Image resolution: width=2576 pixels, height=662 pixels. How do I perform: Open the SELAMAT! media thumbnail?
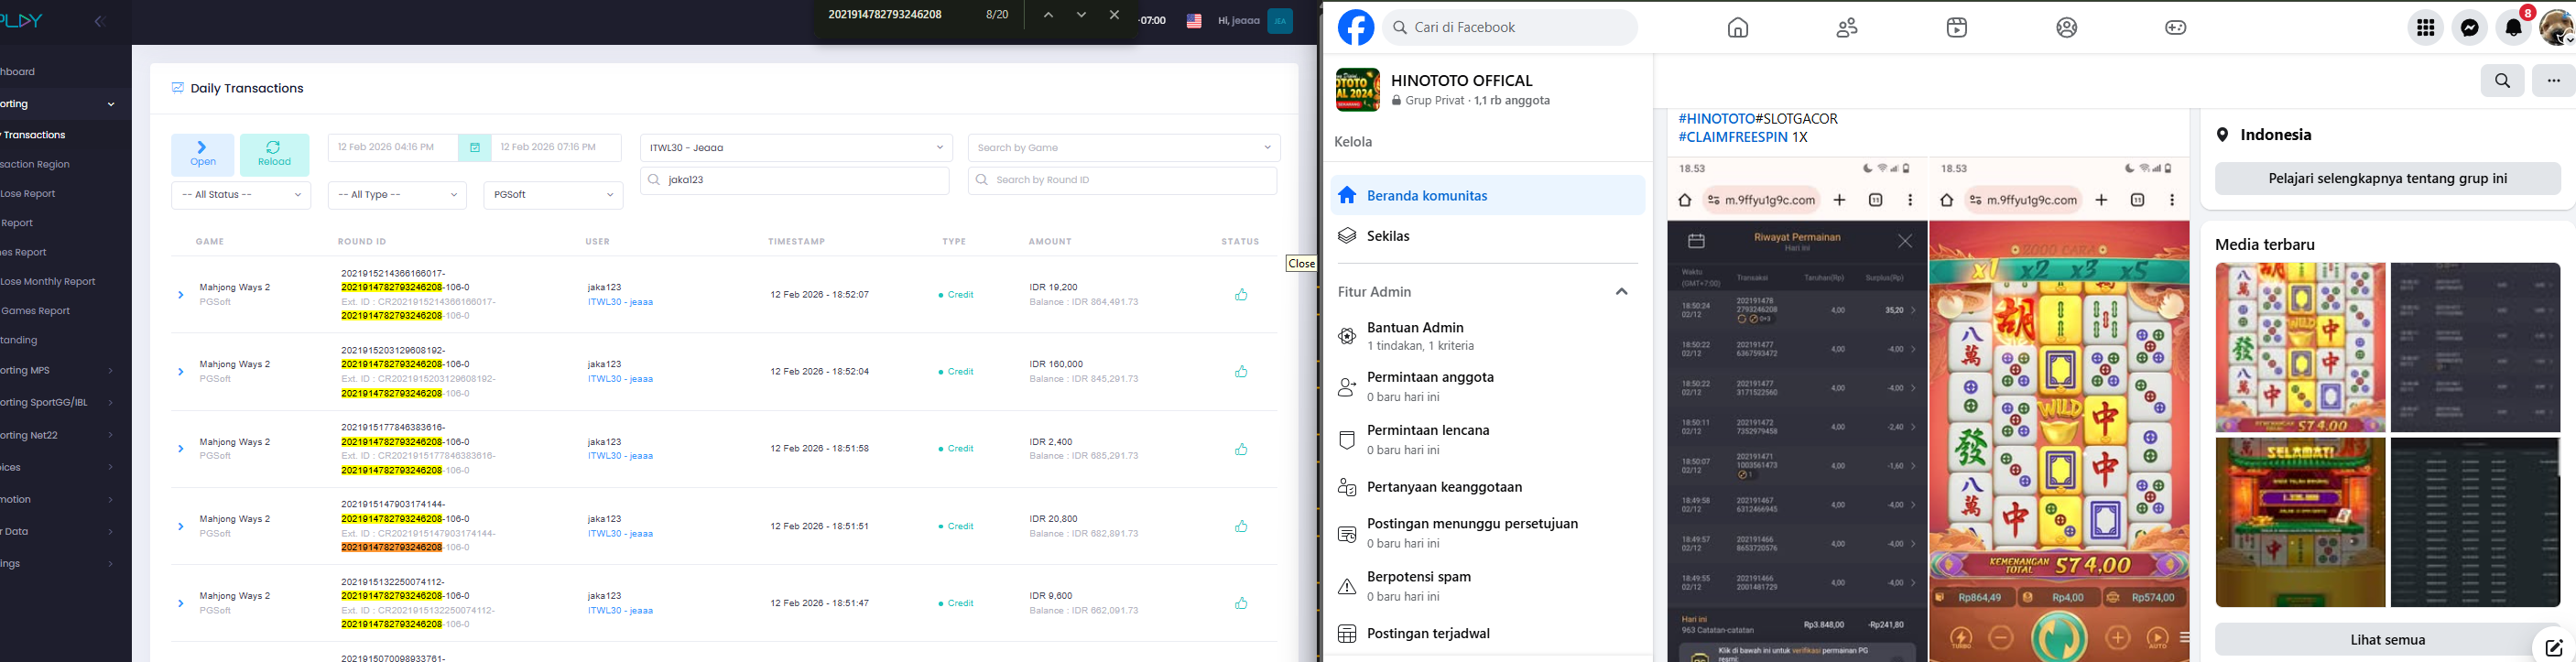(x=2300, y=522)
